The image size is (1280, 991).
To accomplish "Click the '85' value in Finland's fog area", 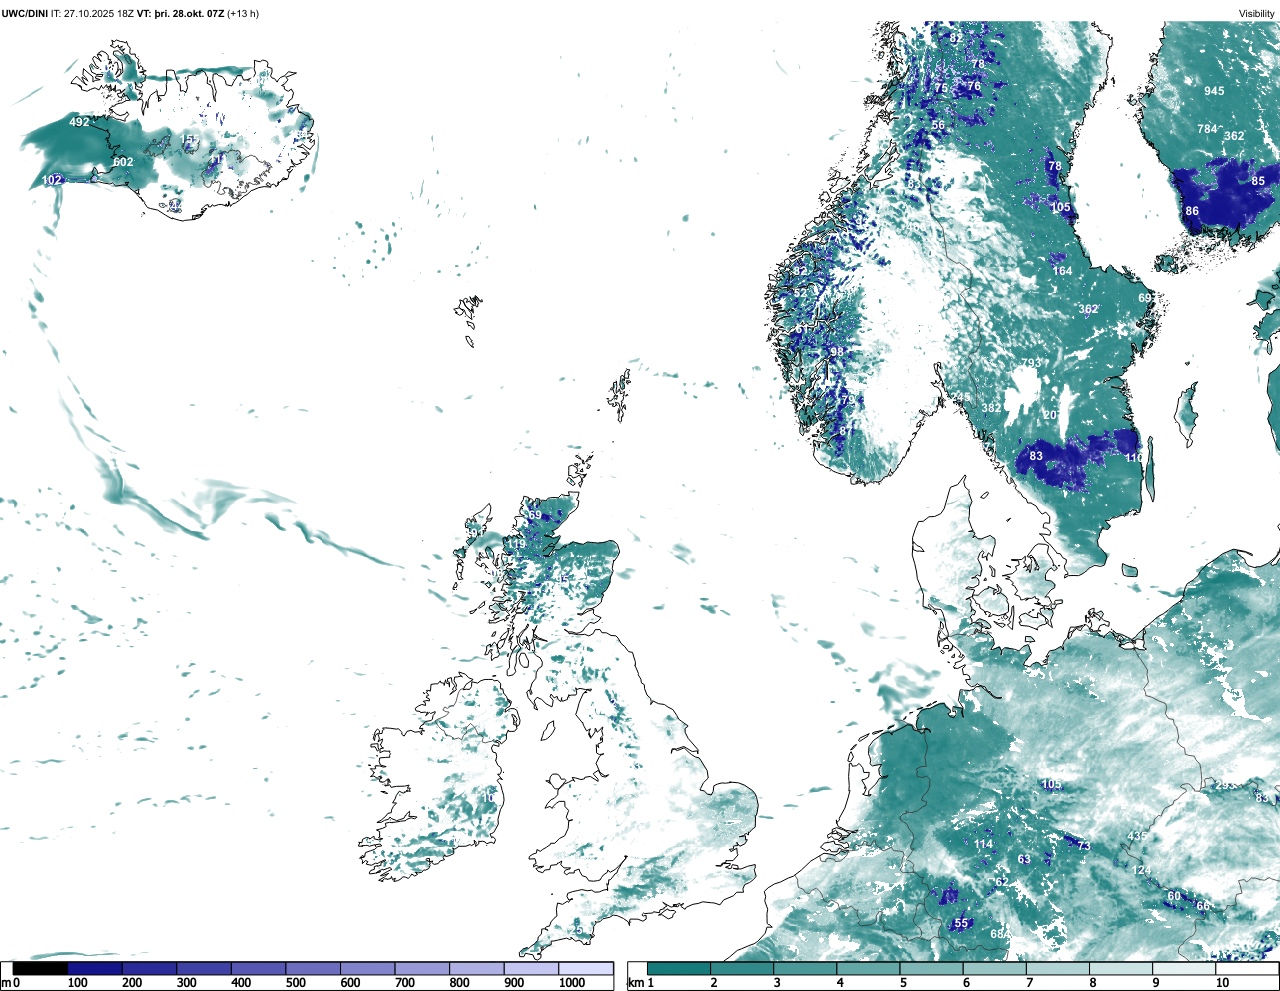I will (x=1258, y=181).
